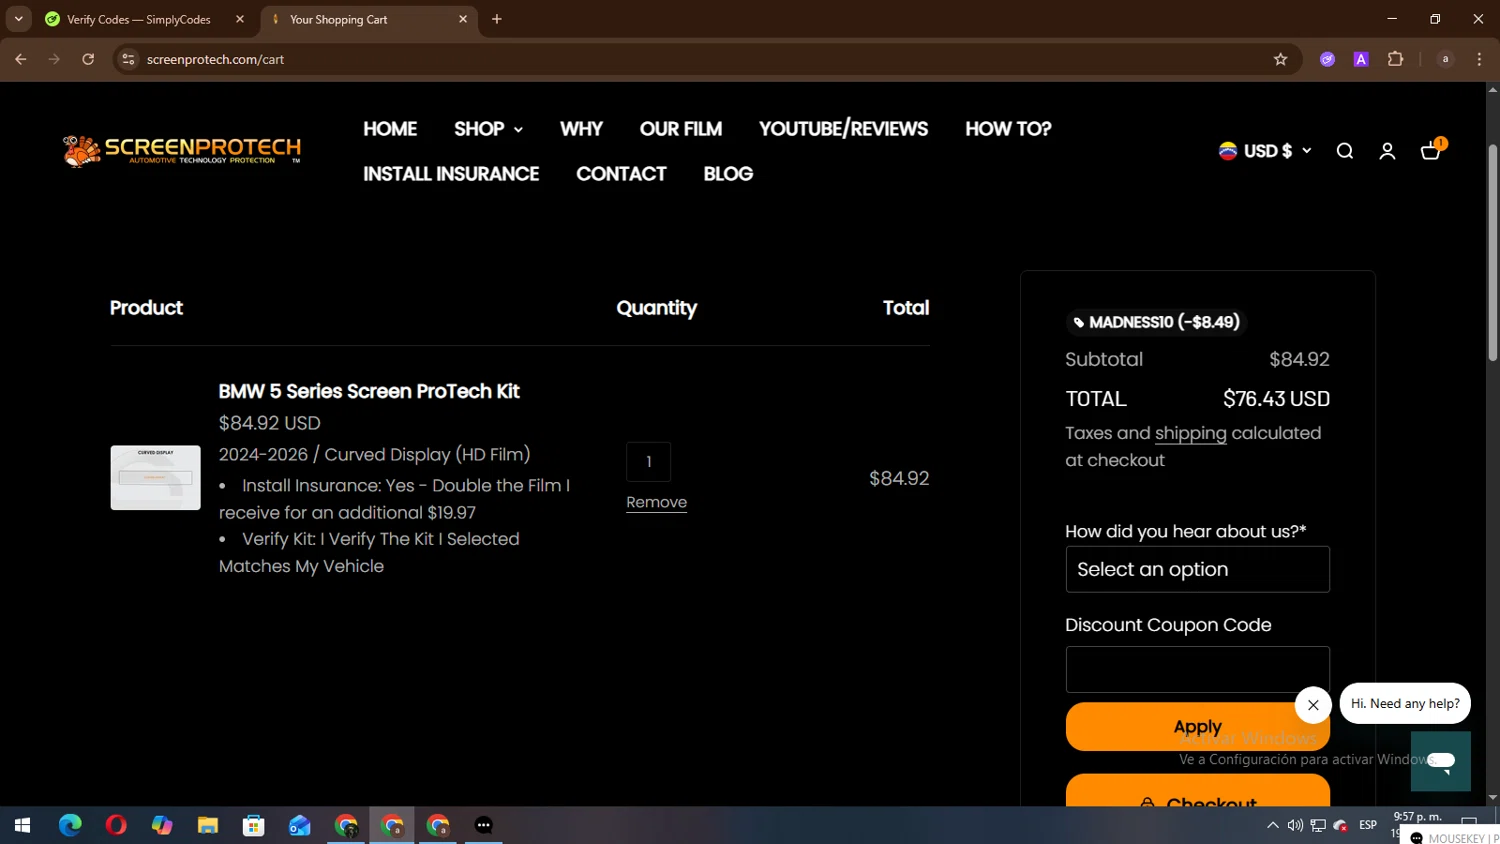Screen dimensions: 1500x844
Task: Open Microsoft Store from taskbar
Action: tap(254, 825)
